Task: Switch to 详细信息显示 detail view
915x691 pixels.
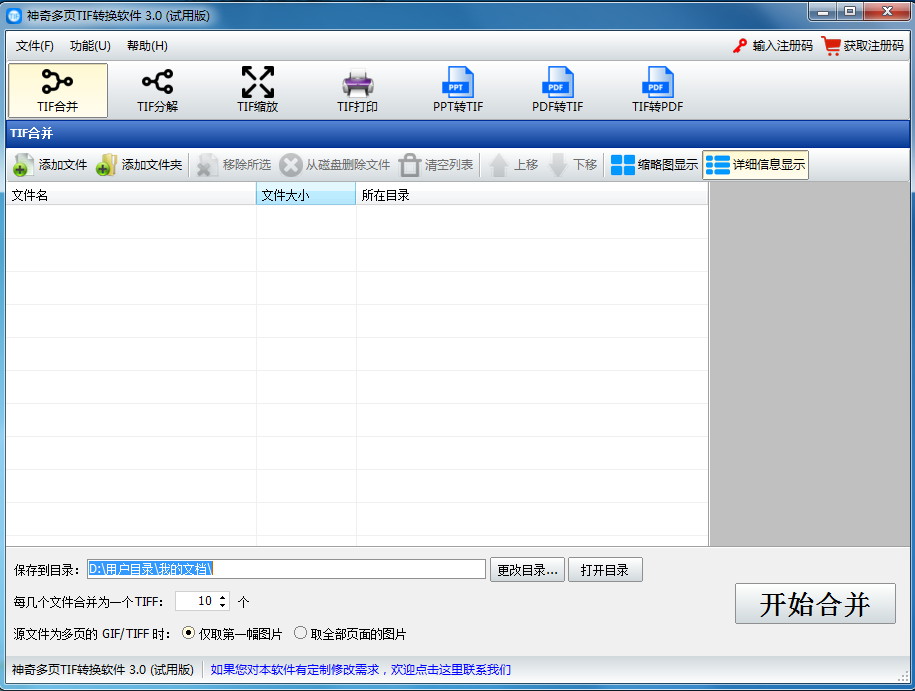Action: point(756,165)
